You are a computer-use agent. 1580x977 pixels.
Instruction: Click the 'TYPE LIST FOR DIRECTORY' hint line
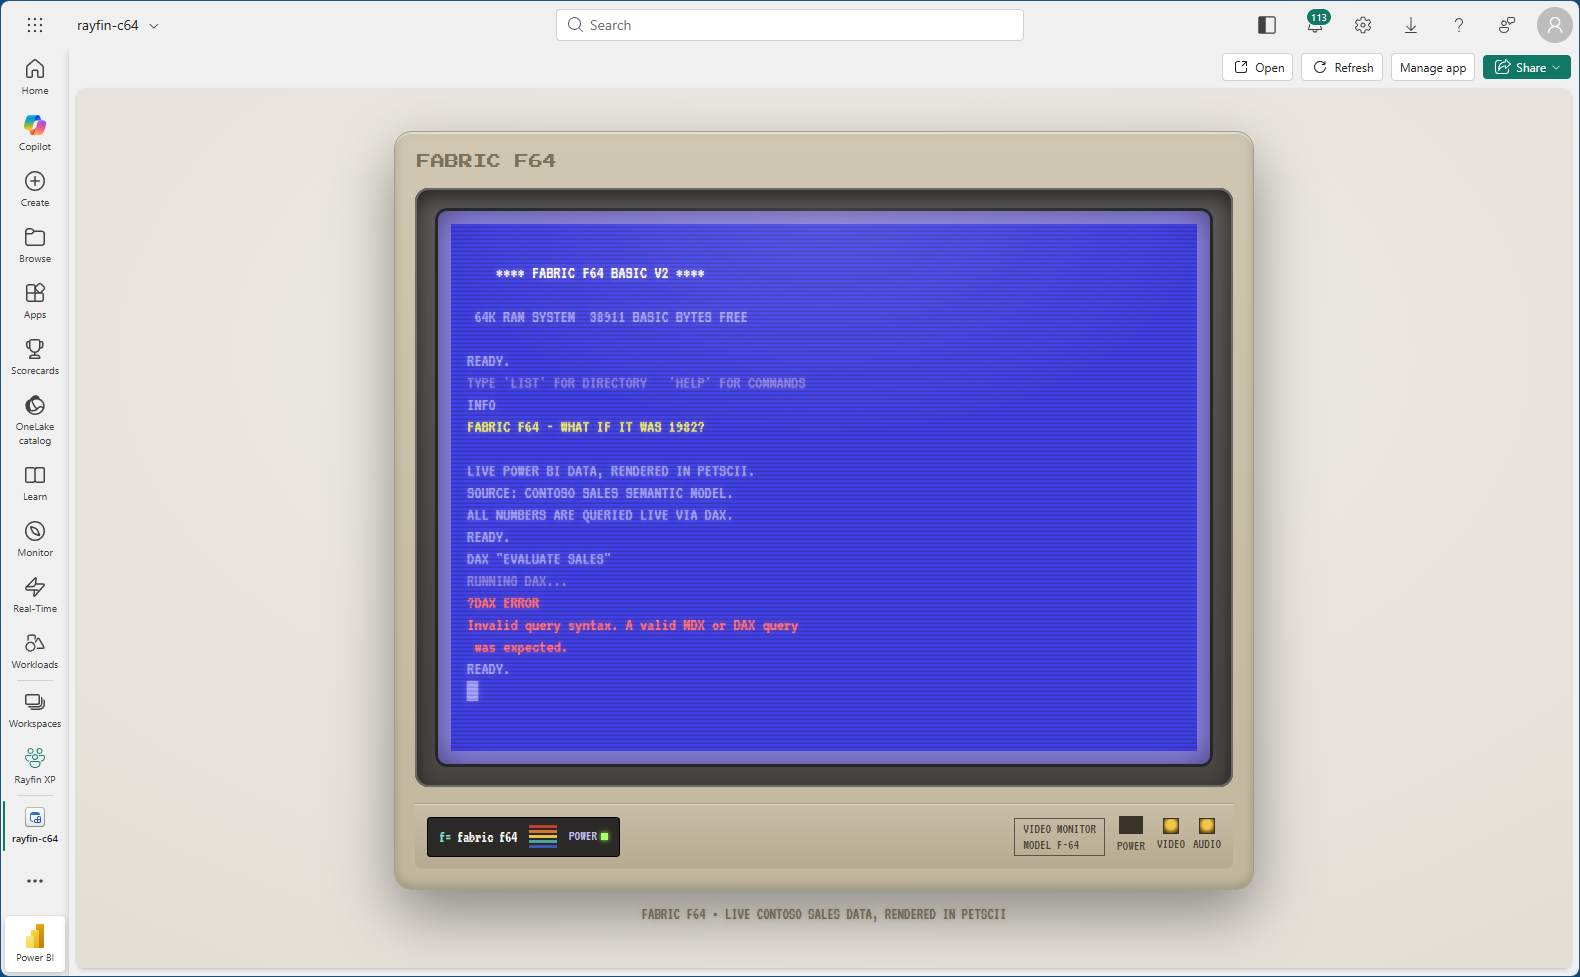(636, 383)
